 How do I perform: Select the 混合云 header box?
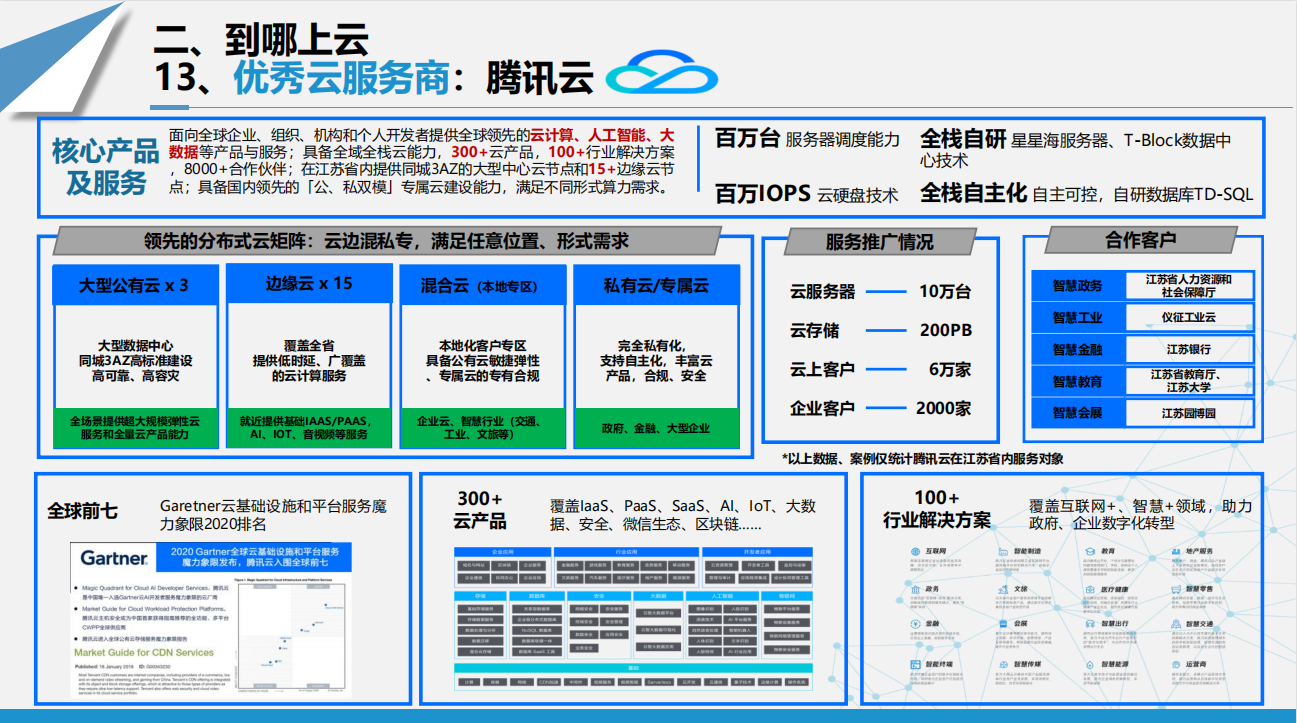[482, 285]
